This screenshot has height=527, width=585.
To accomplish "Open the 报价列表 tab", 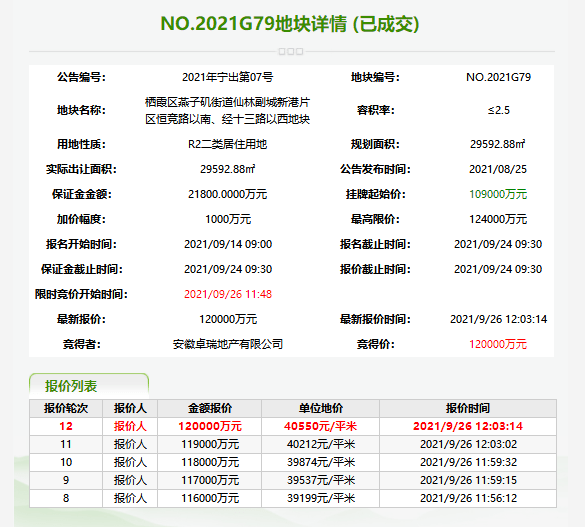I will (89, 385).
